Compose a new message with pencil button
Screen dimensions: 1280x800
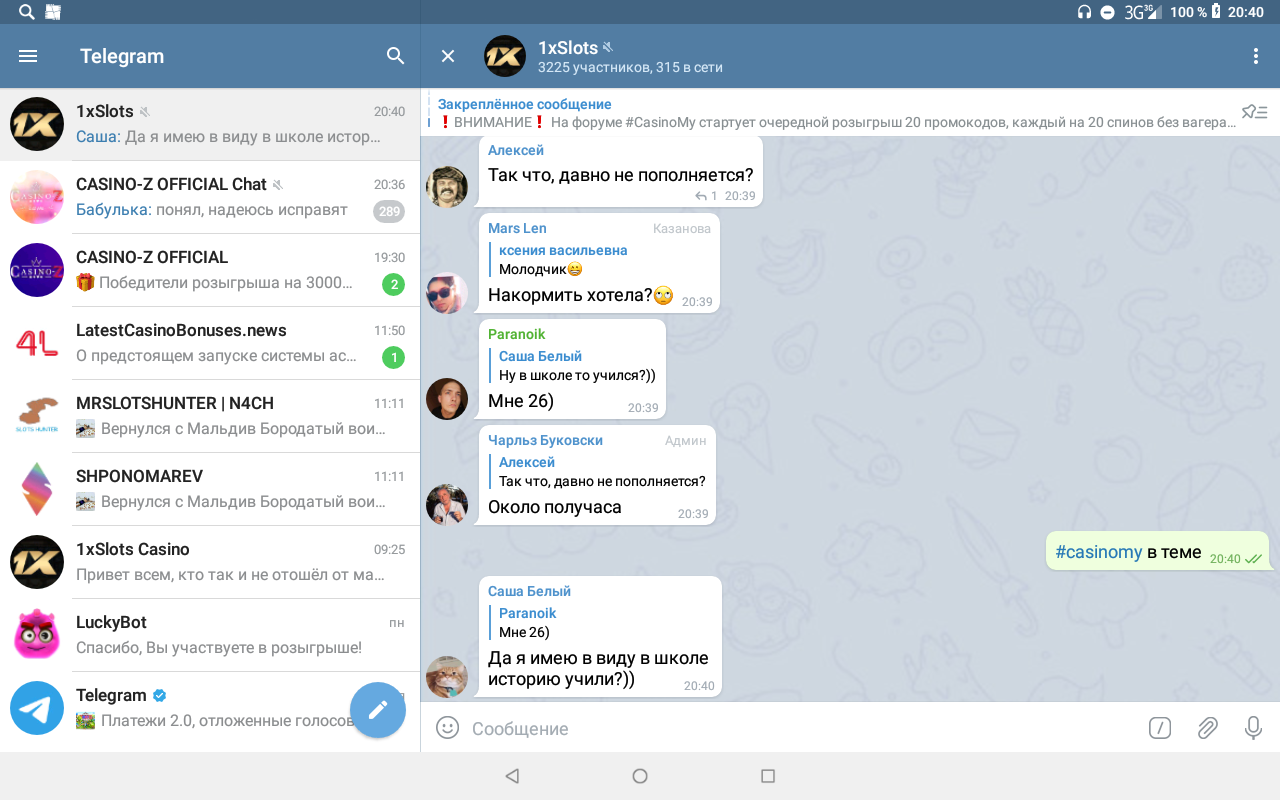click(378, 710)
